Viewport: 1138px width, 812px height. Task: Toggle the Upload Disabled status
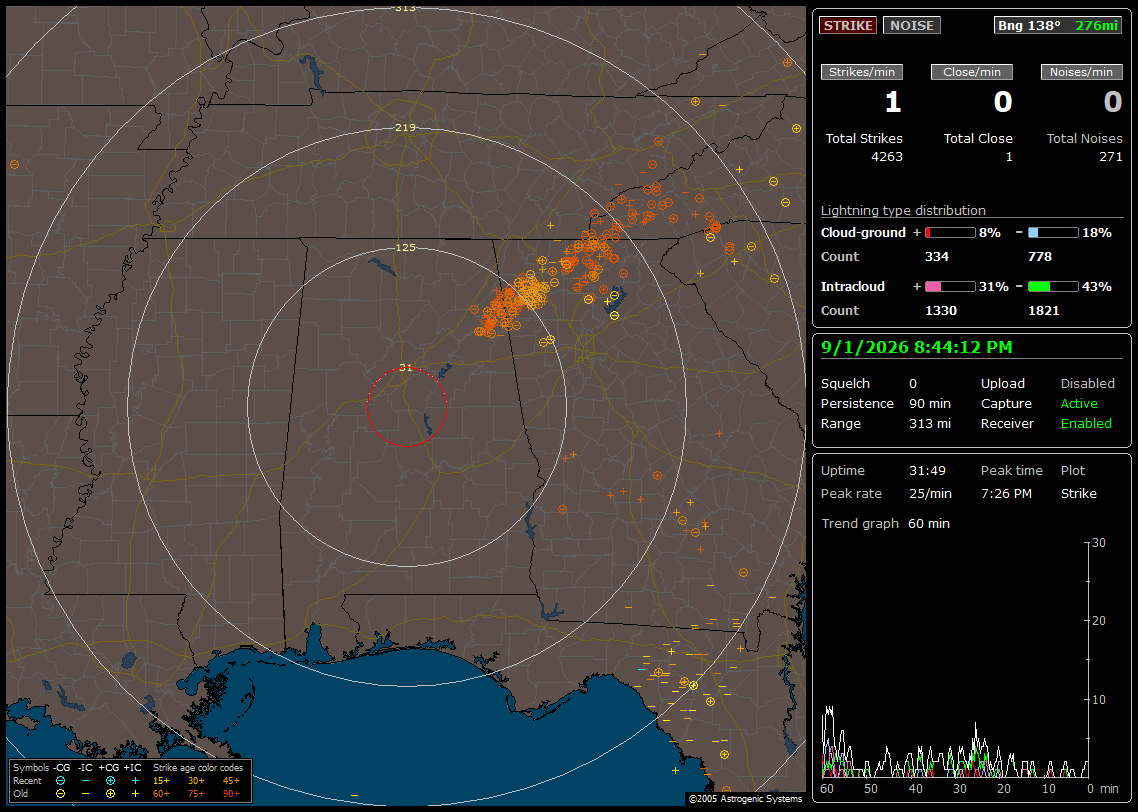1087,383
